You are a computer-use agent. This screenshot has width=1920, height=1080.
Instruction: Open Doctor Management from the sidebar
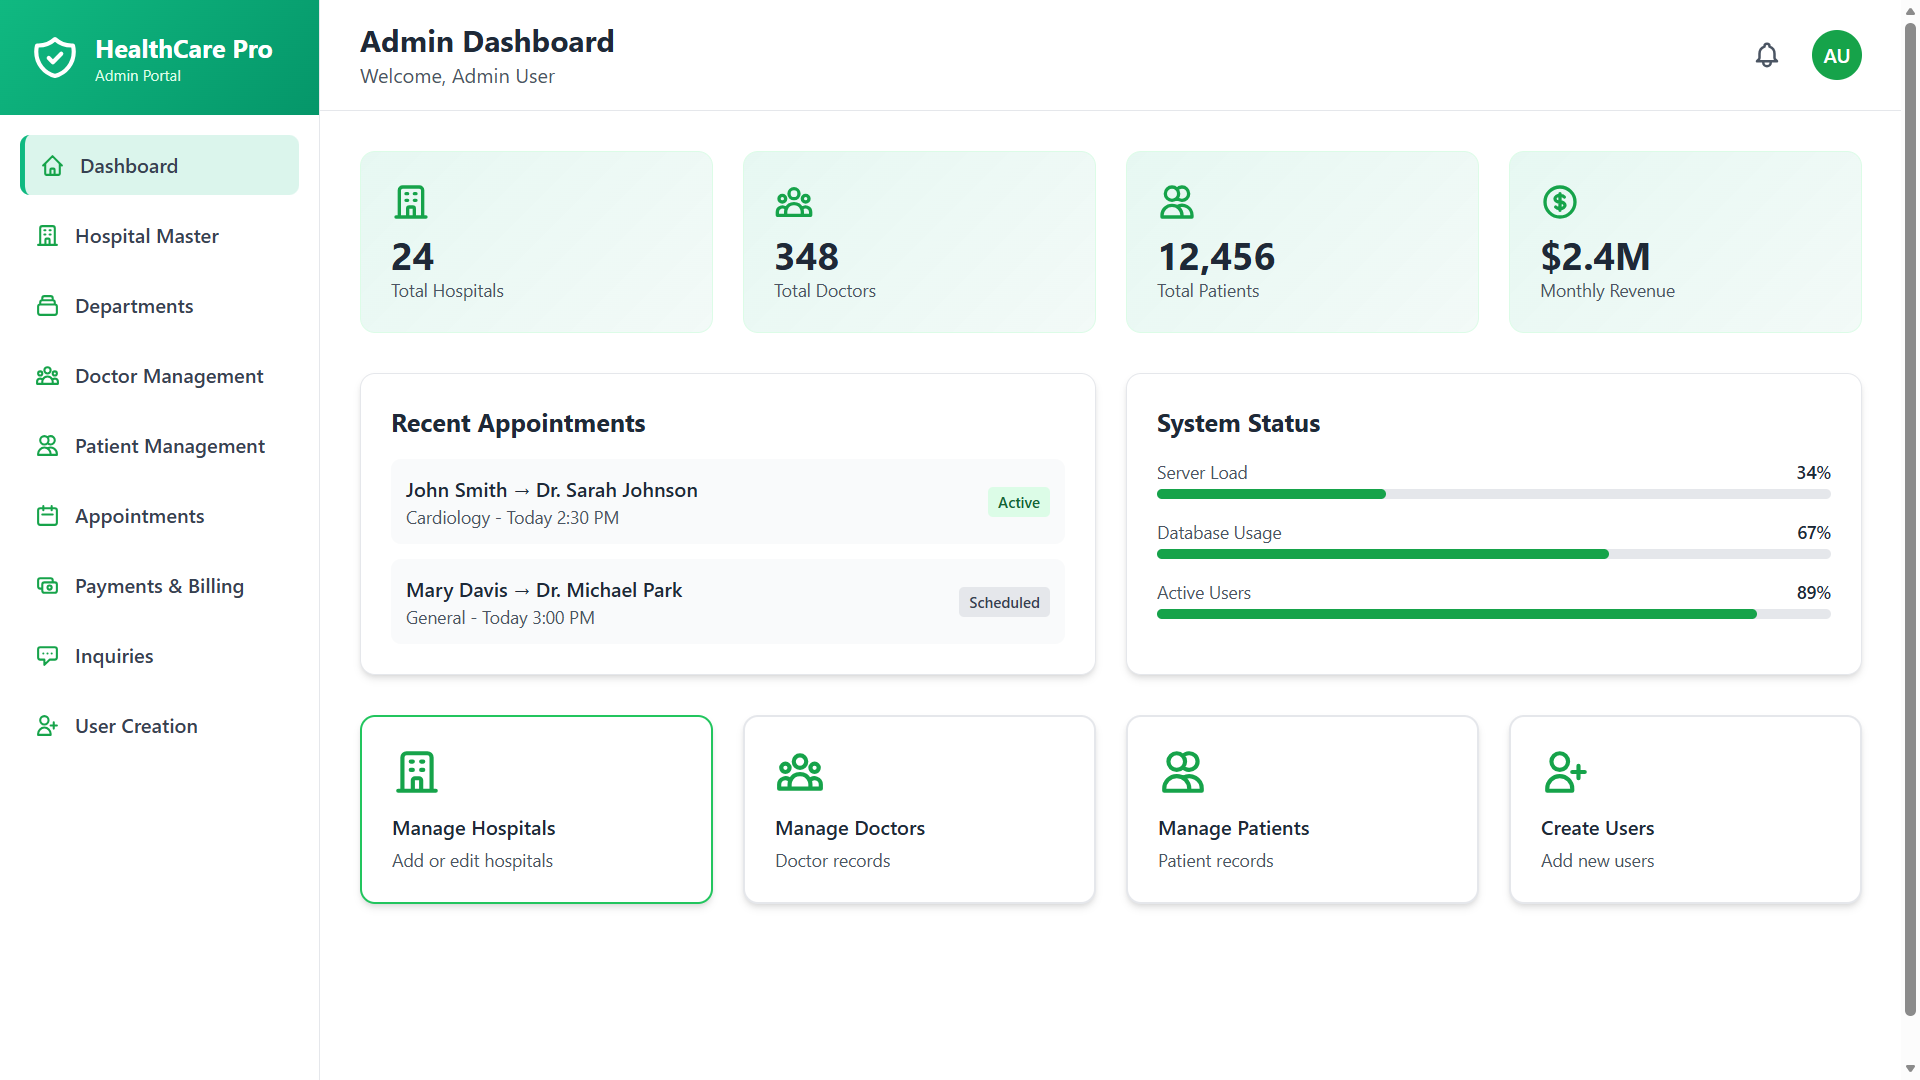click(169, 376)
